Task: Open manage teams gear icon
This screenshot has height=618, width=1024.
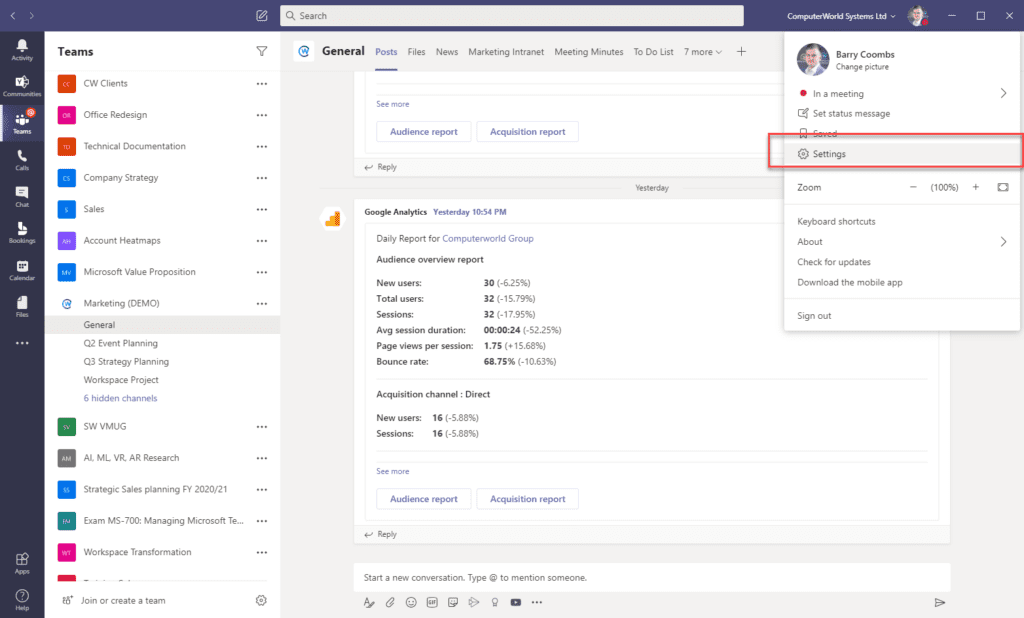Action: [x=261, y=600]
